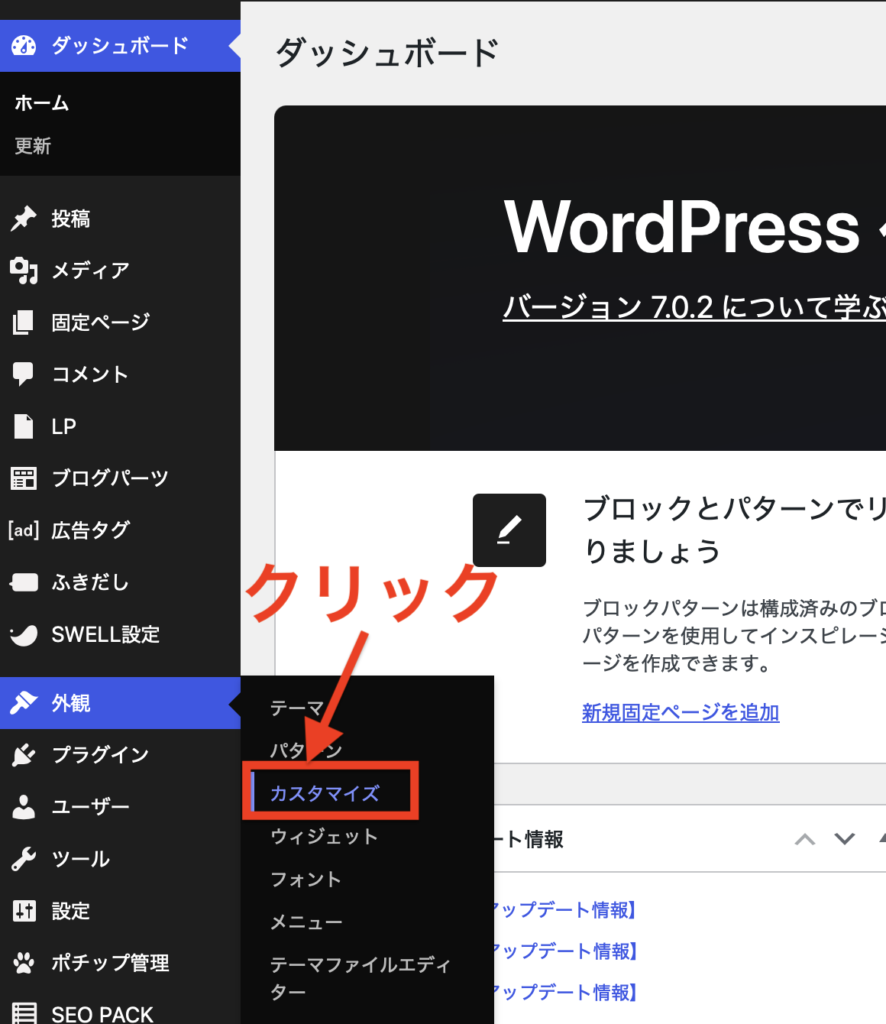
Task: Click the table icon beside ブログパーツ
Action: pyautogui.click(x=24, y=478)
